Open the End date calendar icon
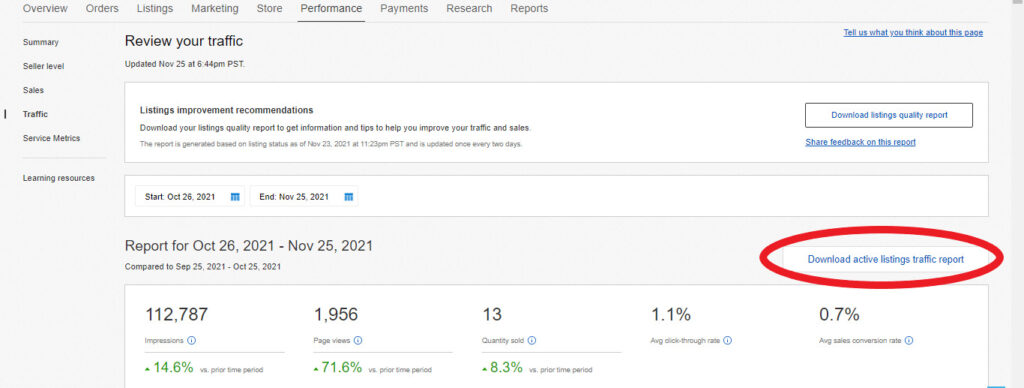 [x=349, y=197]
